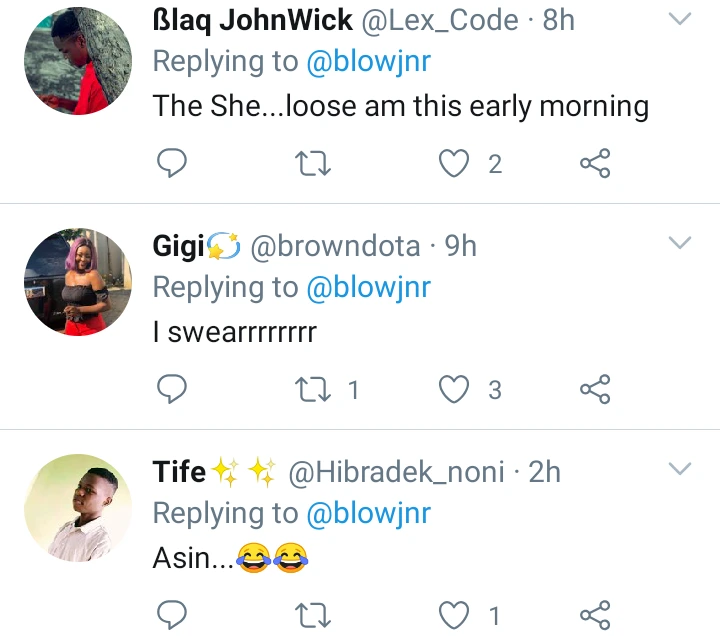
Task: Reply to Blaq JohnWick's tweet
Action: pos(172,163)
